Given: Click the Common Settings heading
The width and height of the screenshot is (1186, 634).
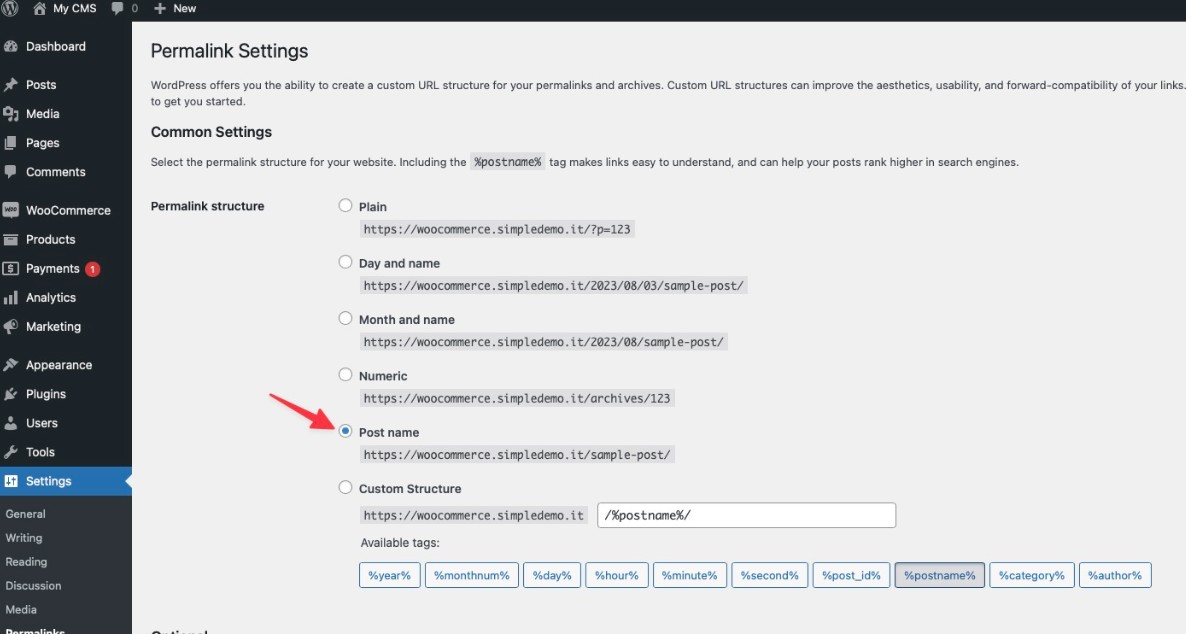Looking at the screenshot, I should pyautogui.click(x=211, y=132).
